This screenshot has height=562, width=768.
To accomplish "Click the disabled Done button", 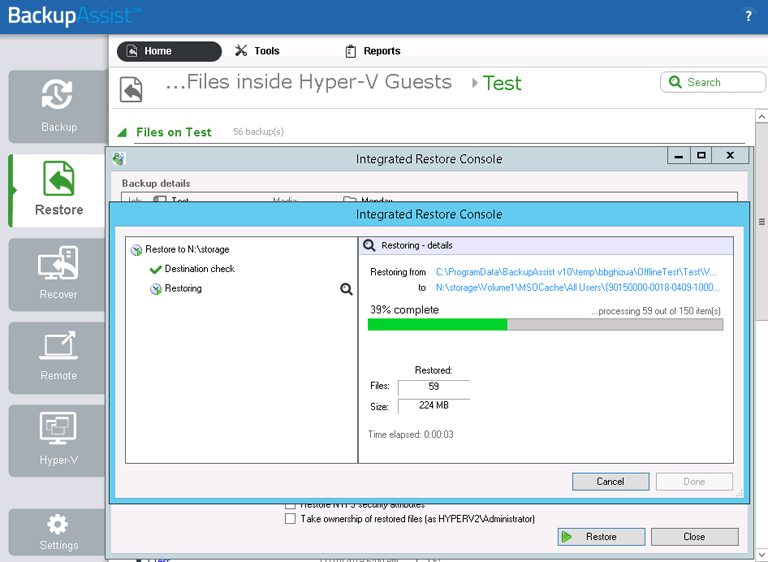I will 694,481.
